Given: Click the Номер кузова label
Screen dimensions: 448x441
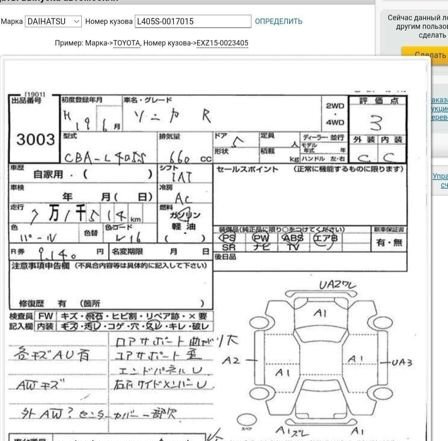Looking at the screenshot, I should pyautogui.click(x=109, y=21).
